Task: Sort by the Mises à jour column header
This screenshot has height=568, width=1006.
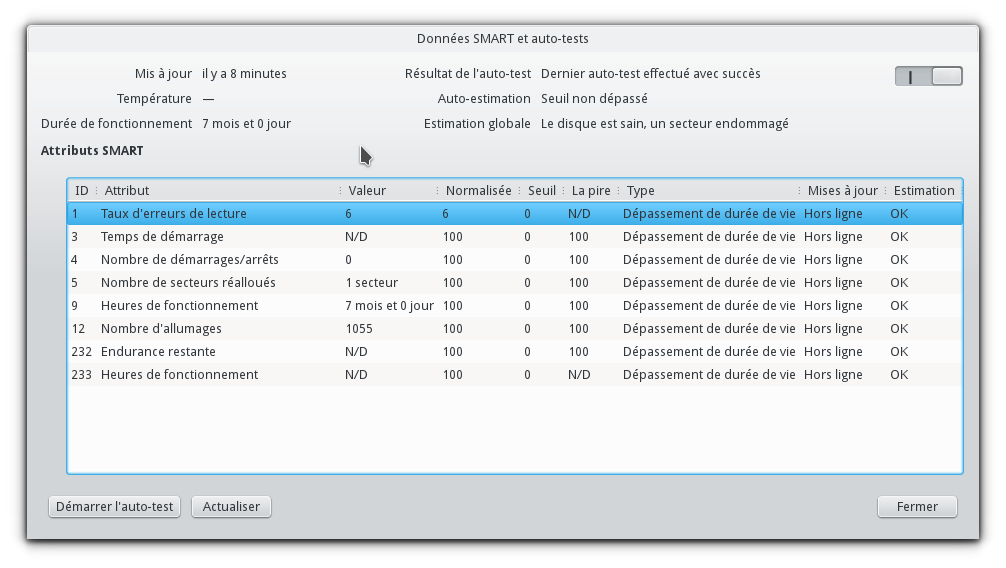Action: 842,191
